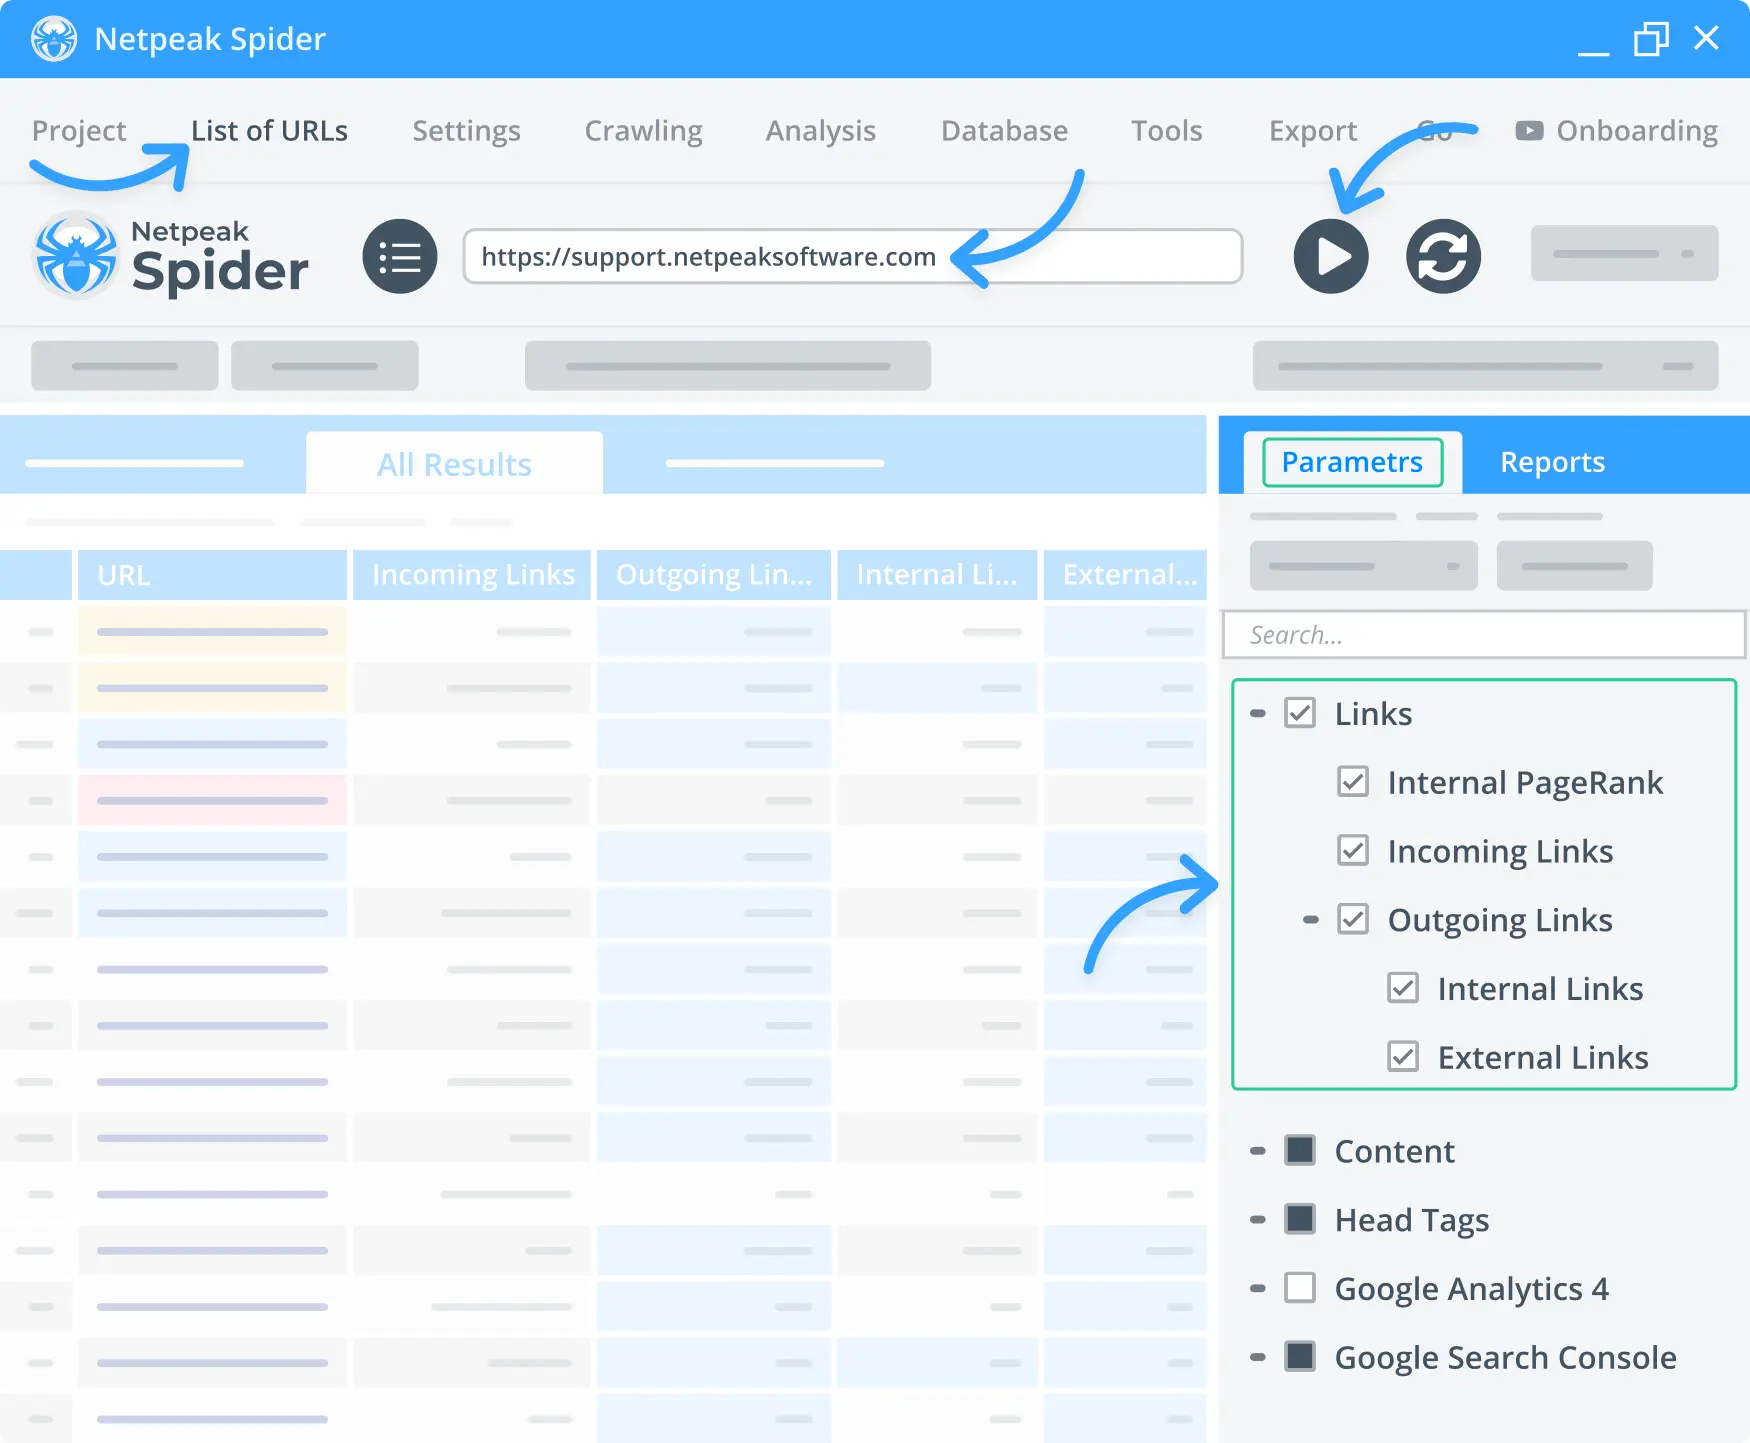Toggle the Head Tags checkbox

tap(1300, 1219)
